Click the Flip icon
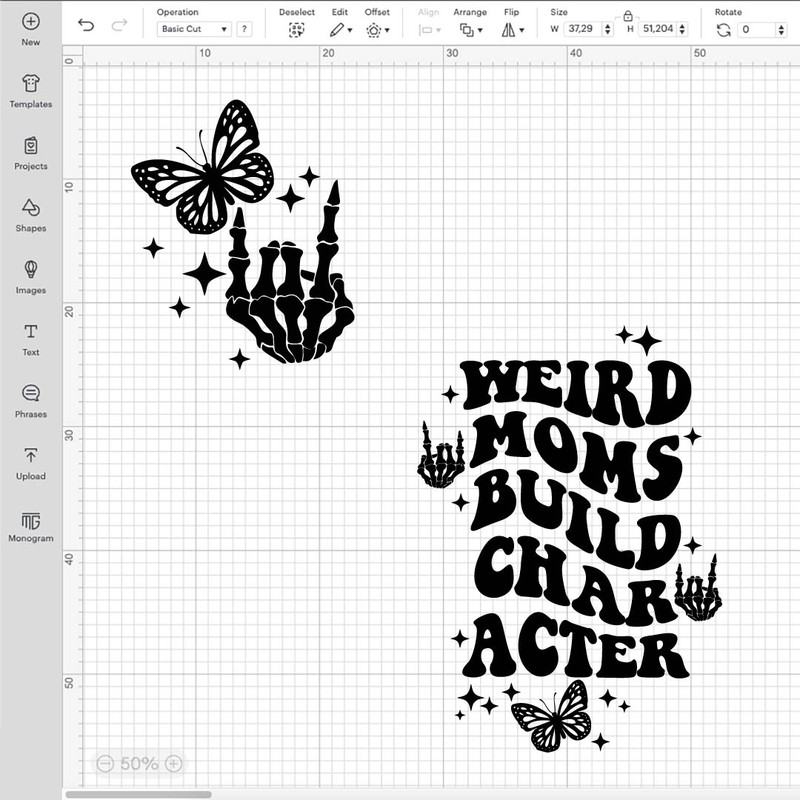 [x=512, y=28]
